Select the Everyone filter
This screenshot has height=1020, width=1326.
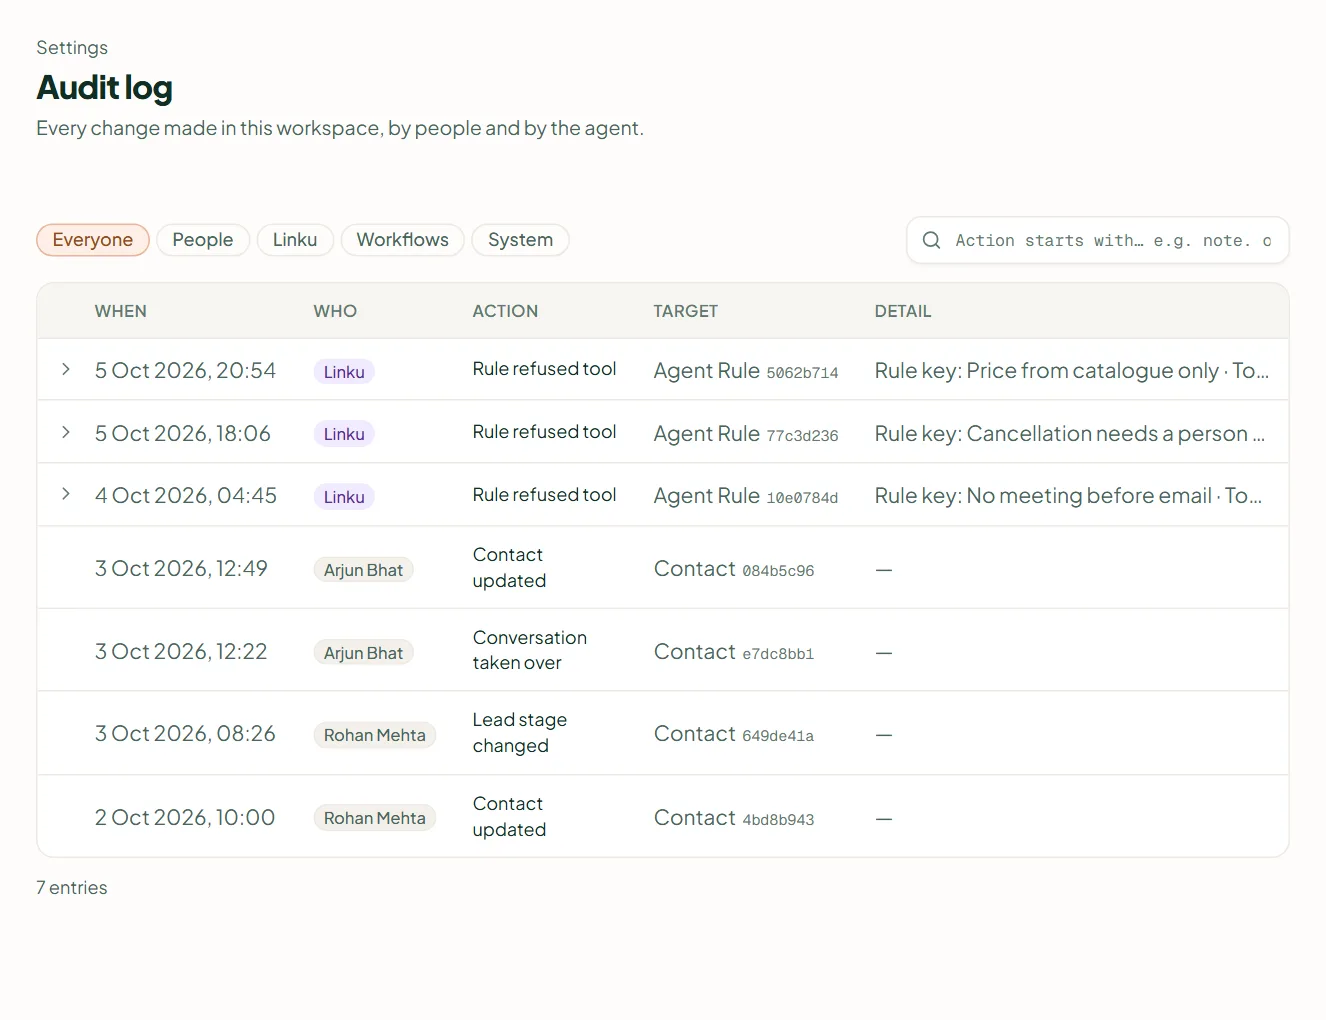93,240
